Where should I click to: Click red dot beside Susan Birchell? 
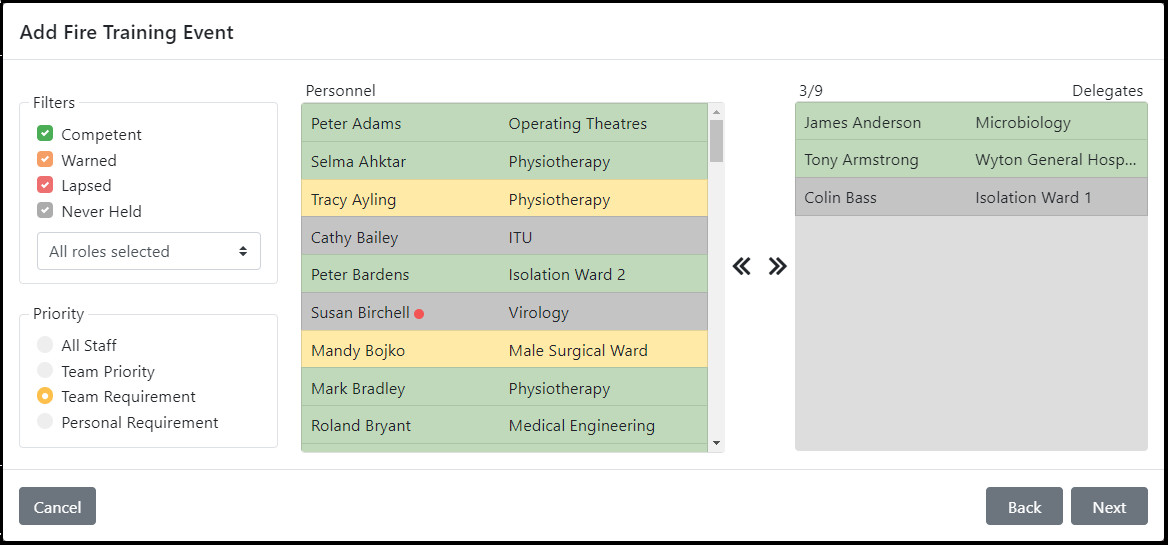419,314
